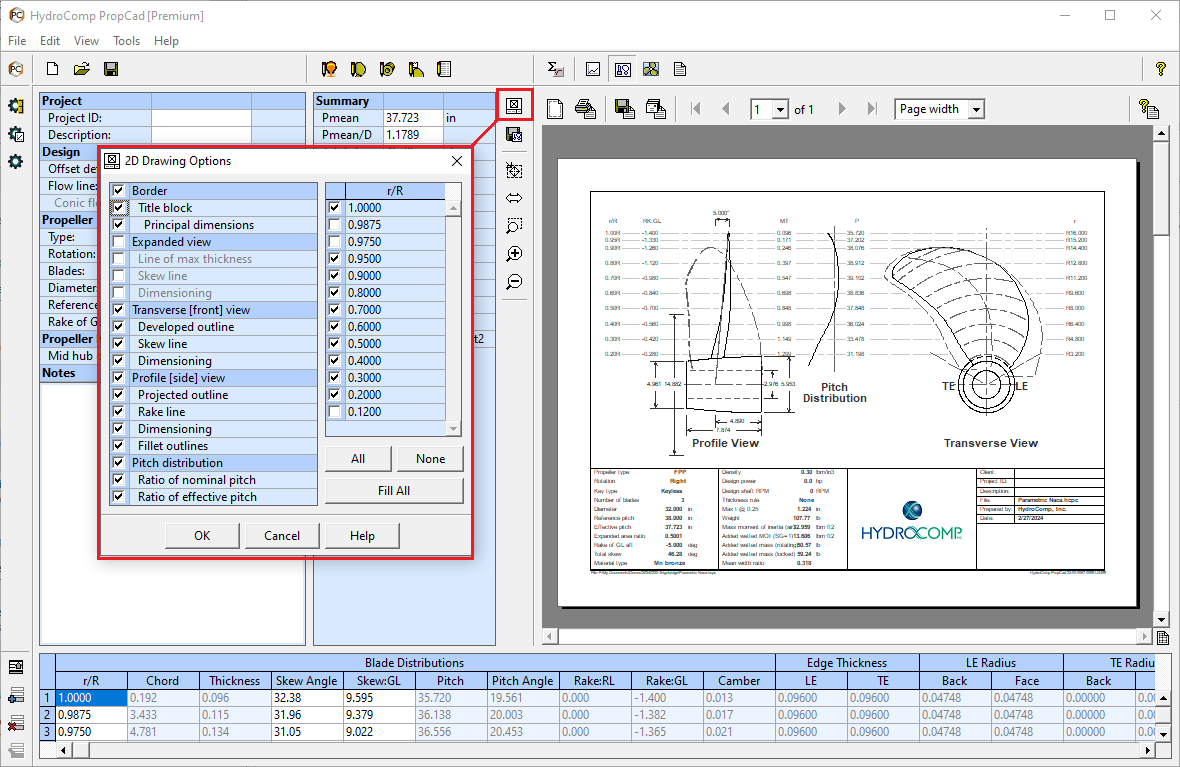Viewport: 1180px width, 767px height.
Task: Click Cancel in 2D Drawing Options
Action: point(281,536)
